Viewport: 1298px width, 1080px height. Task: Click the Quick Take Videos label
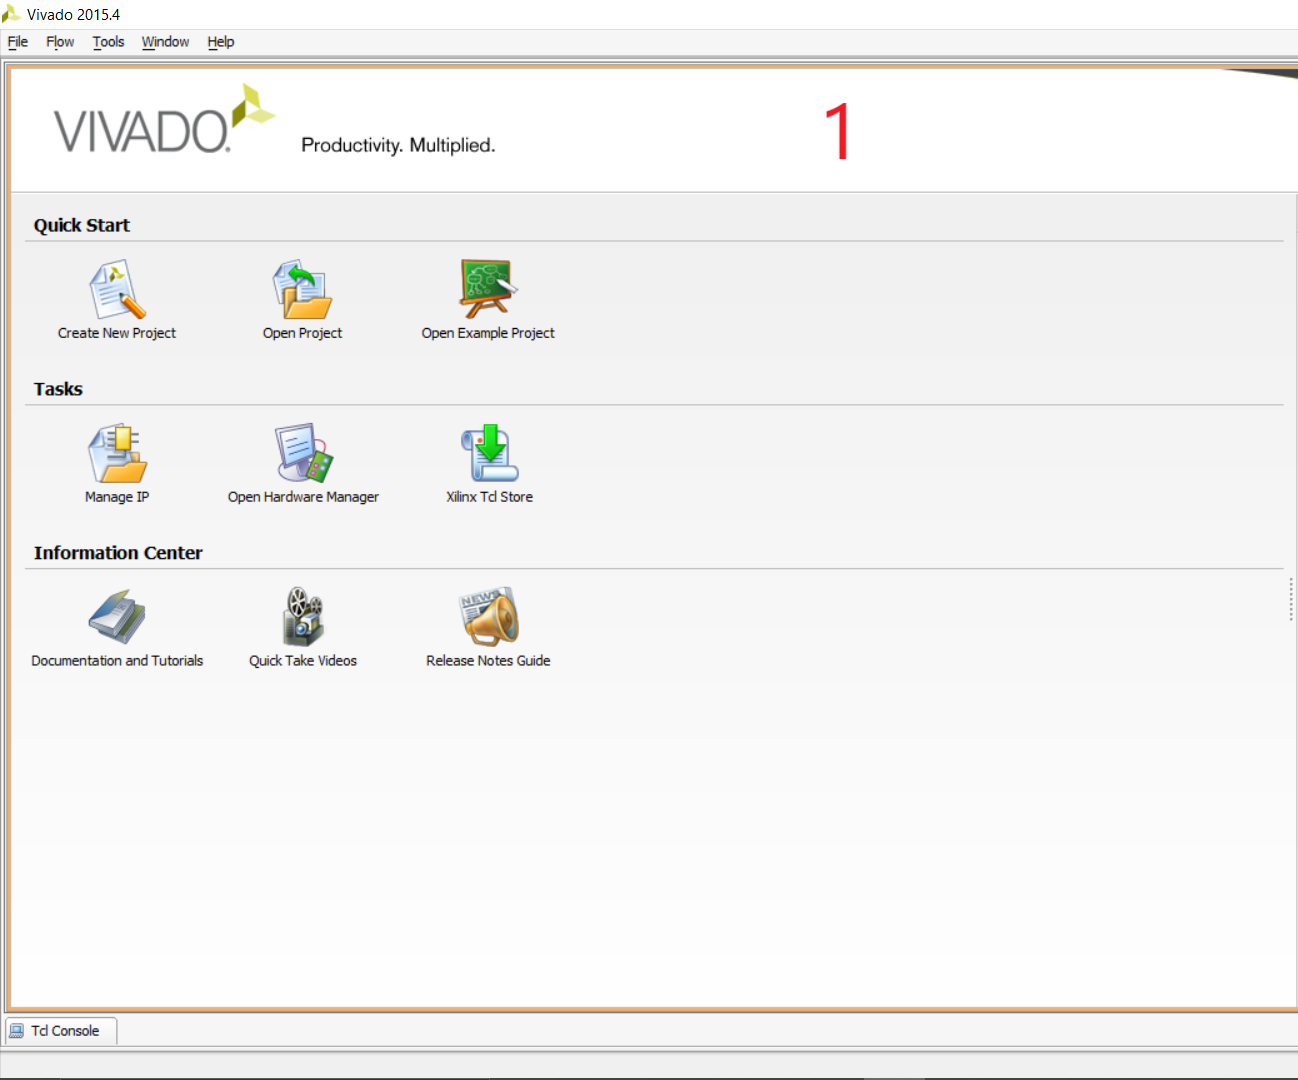(x=303, y=661)
